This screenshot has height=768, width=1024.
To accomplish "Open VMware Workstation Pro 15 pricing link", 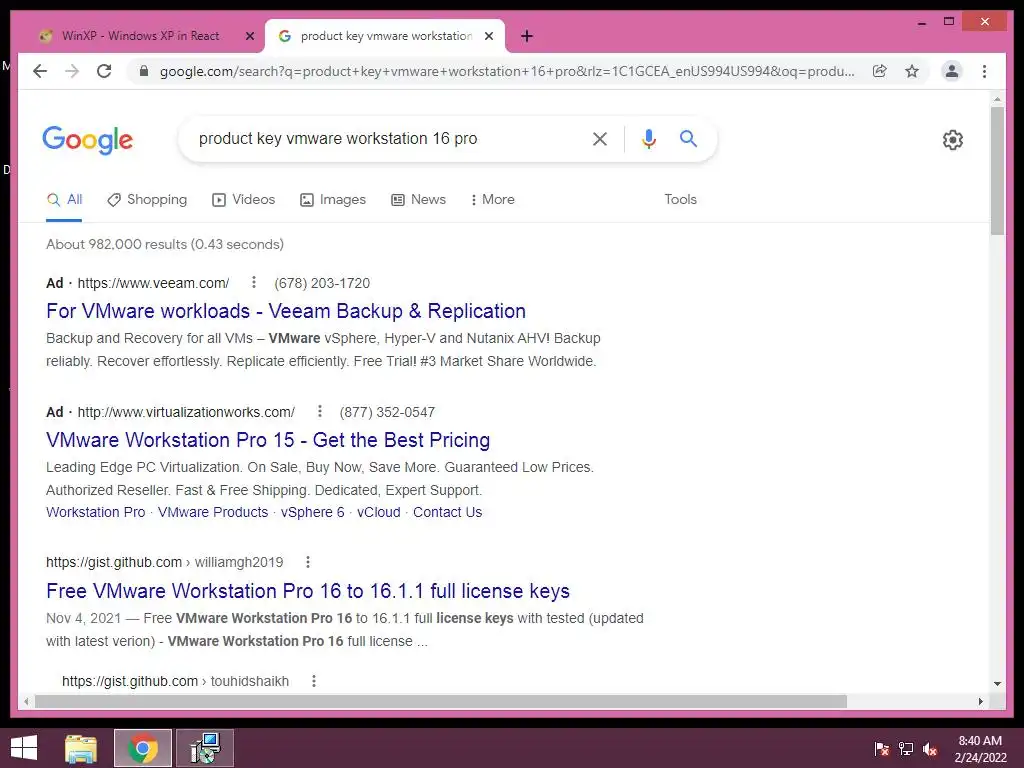I will pos(268,440).
